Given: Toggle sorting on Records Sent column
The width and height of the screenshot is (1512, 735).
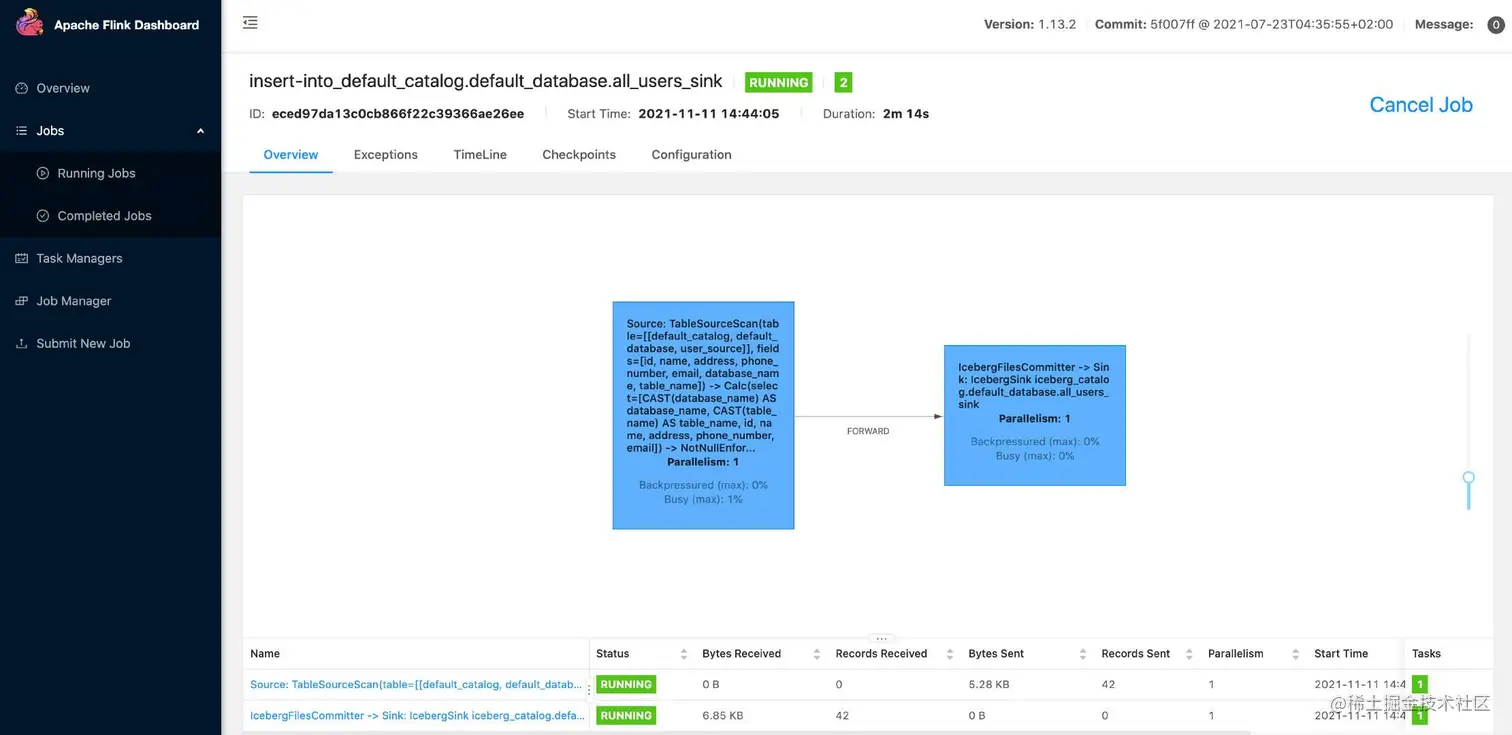Looking at the screenshot, I should [x=1190, y=653].
